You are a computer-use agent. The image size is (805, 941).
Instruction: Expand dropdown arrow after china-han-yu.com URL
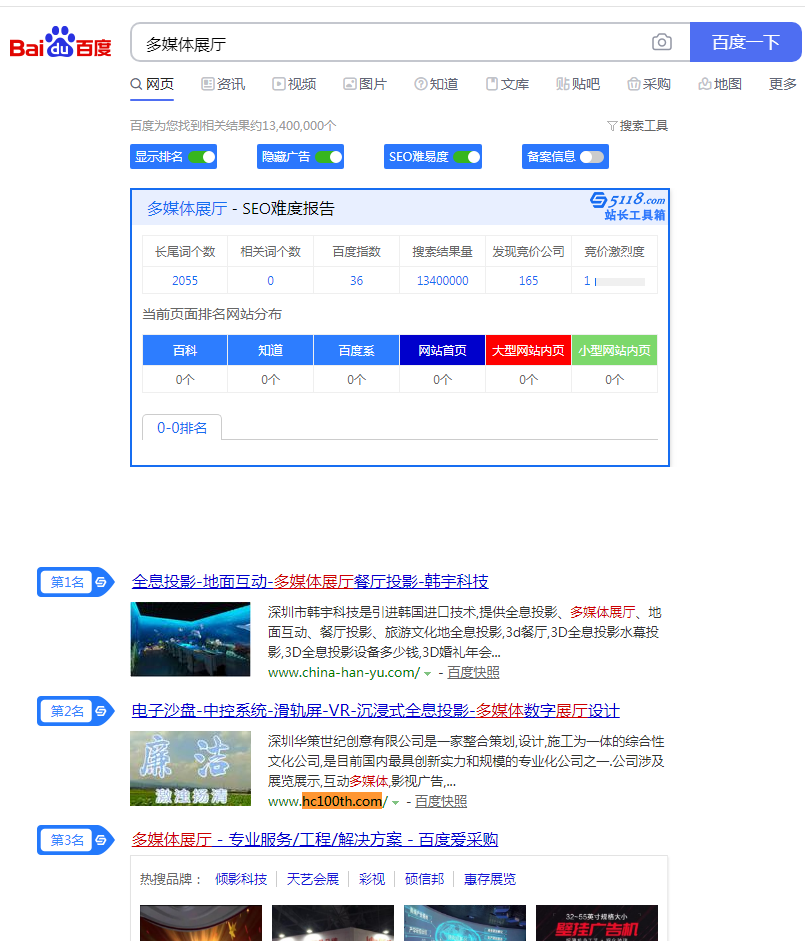point(427,673)
